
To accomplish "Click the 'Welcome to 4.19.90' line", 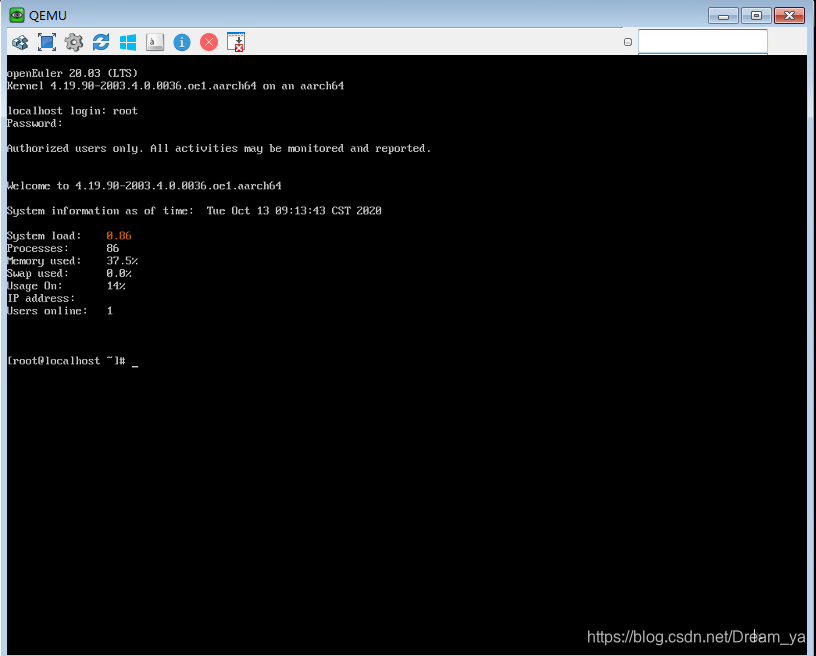I will pyautogui.click(x=144, y=186).
